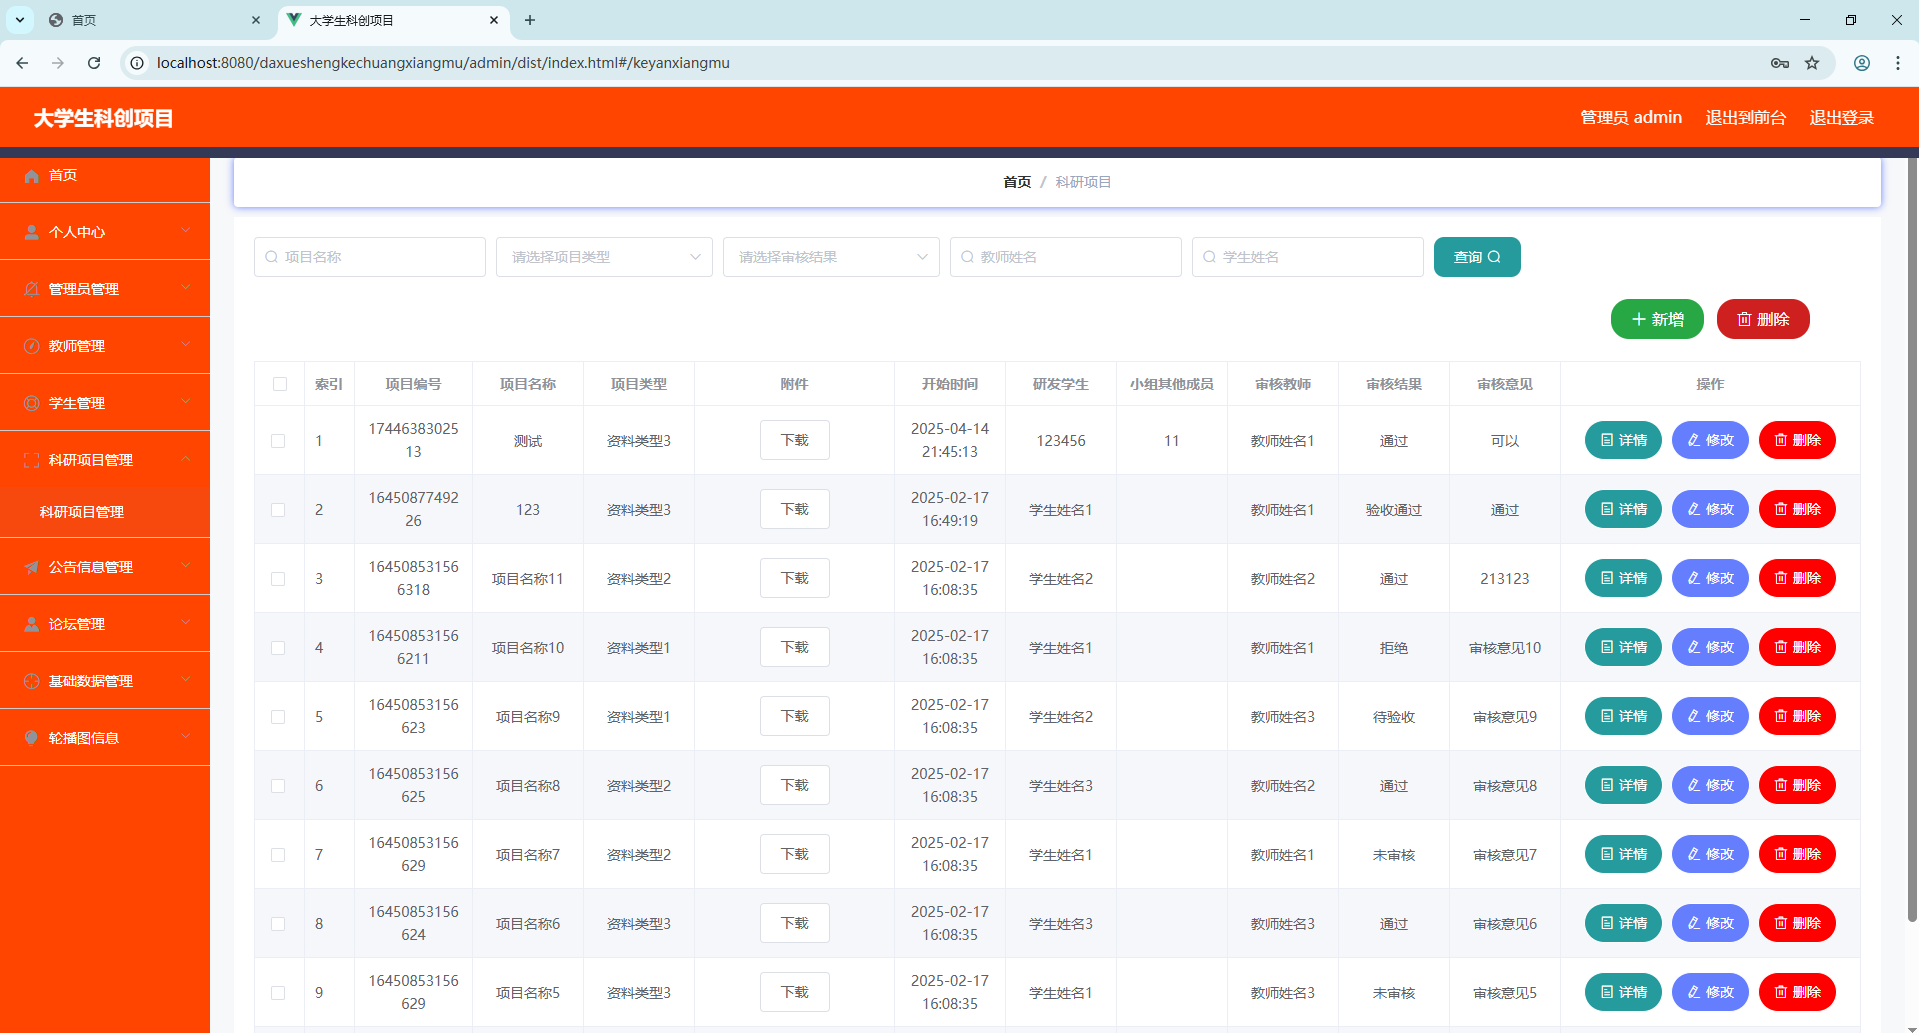This screenshot has height=1033, width=1919.
Task: Open the tab search chevron in the browser
Action: pos(19,20)
